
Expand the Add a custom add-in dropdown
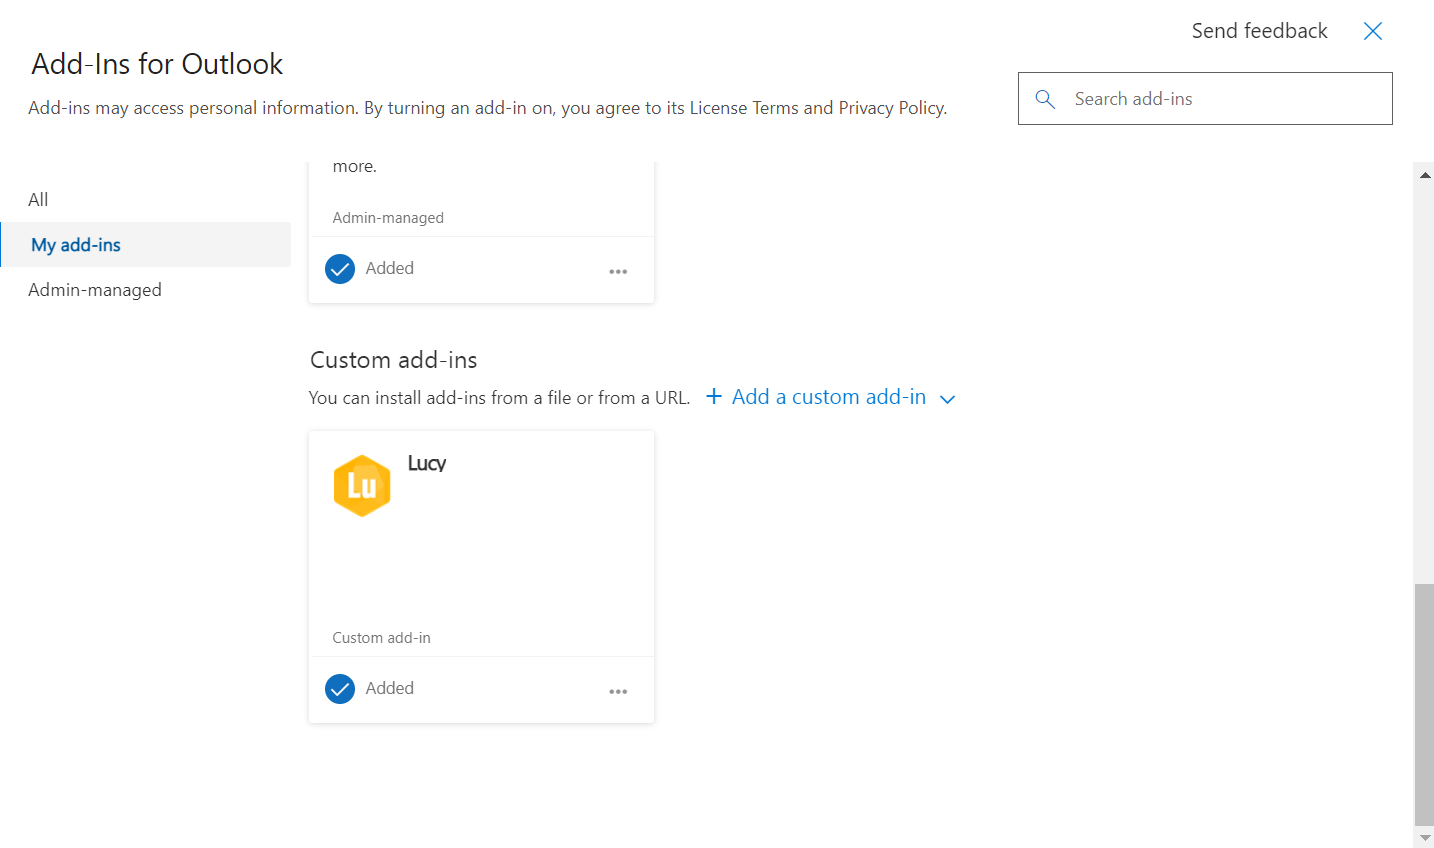(947, 397)
